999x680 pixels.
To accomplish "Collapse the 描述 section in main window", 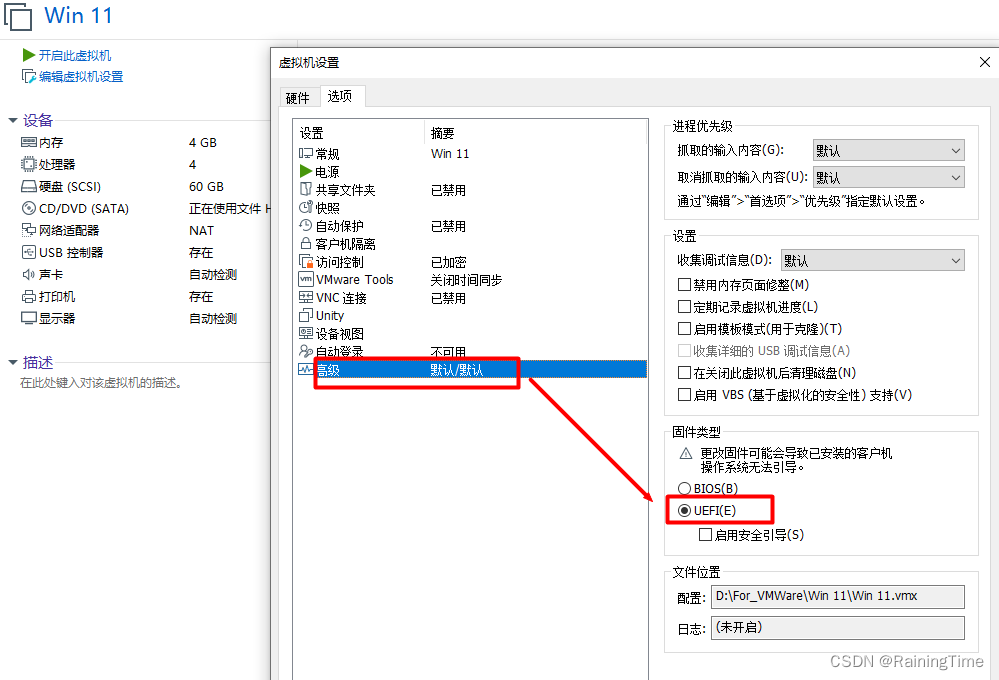I will pos(13,363).
